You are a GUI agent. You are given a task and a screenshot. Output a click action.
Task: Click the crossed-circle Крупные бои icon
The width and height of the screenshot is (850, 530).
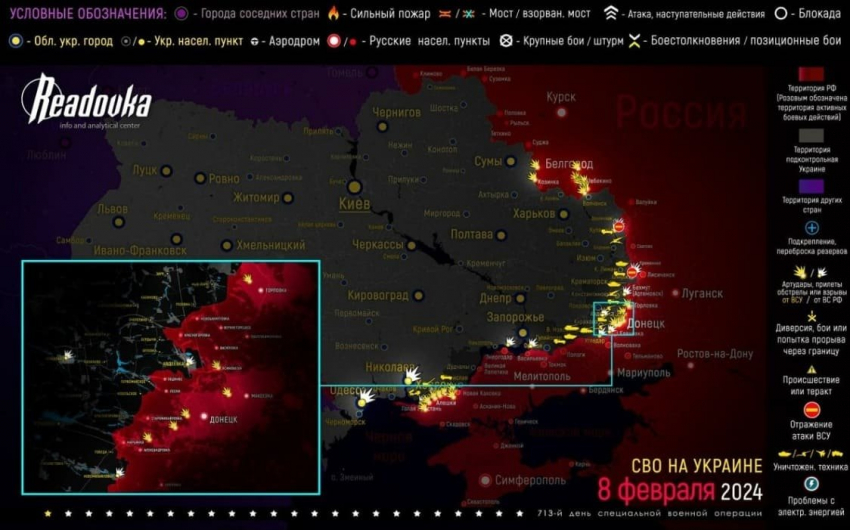506,41
